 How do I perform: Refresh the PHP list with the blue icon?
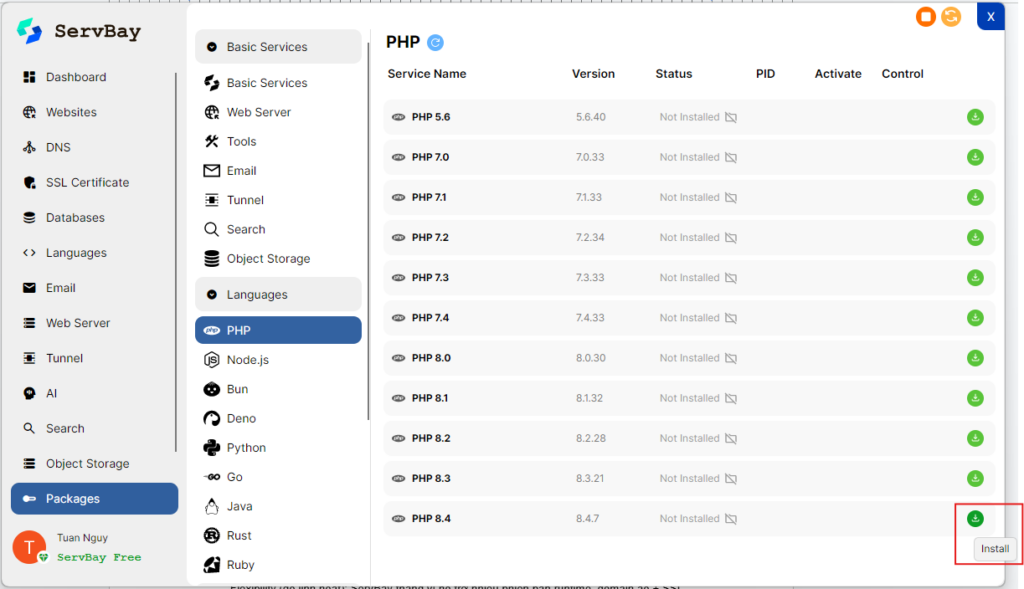coord(435,42)
